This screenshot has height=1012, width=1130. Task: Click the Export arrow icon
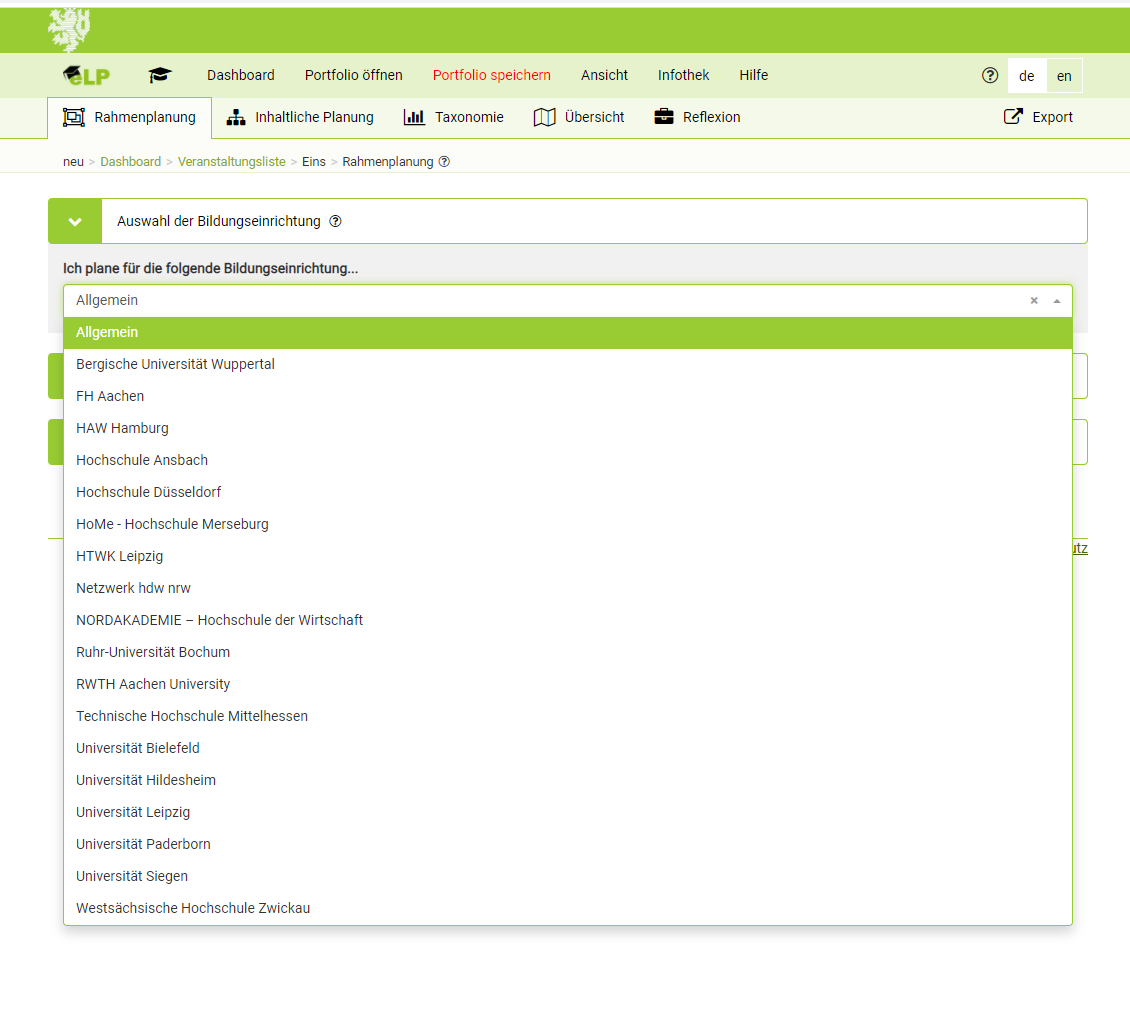pos(1013,116)
